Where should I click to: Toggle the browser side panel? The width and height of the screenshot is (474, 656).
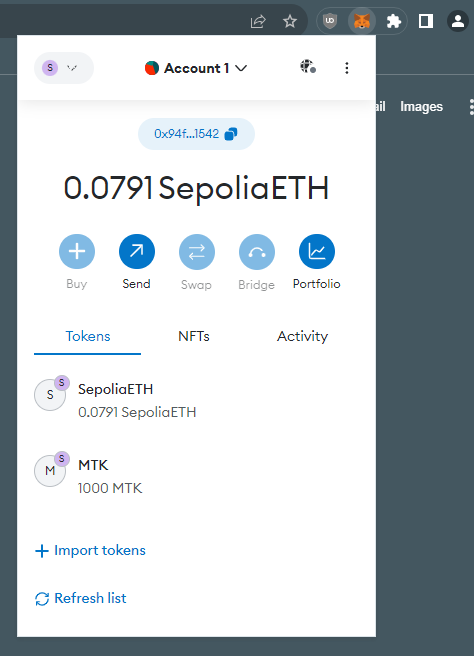click(426, 21)
